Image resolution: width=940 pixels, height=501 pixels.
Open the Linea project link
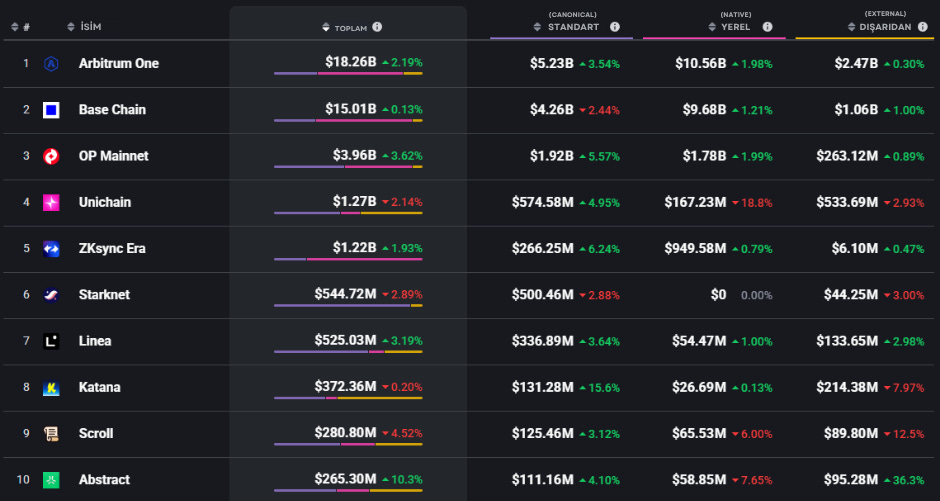(x=95, y=340)
